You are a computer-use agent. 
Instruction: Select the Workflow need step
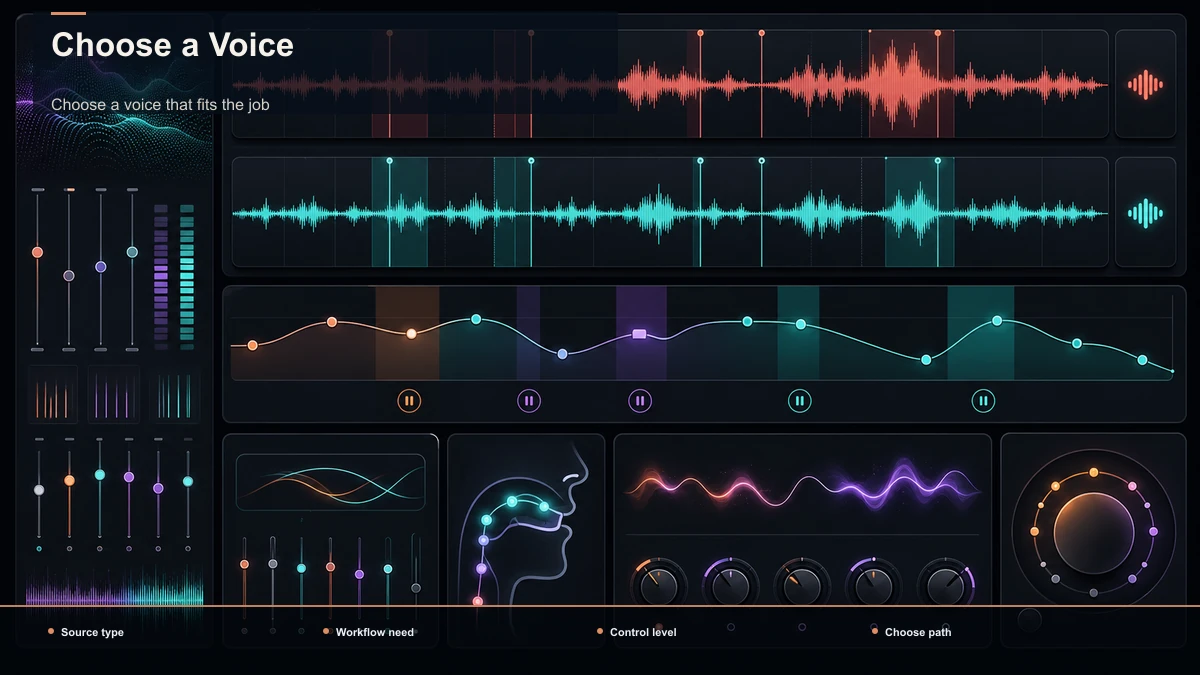tap(368, 632)
